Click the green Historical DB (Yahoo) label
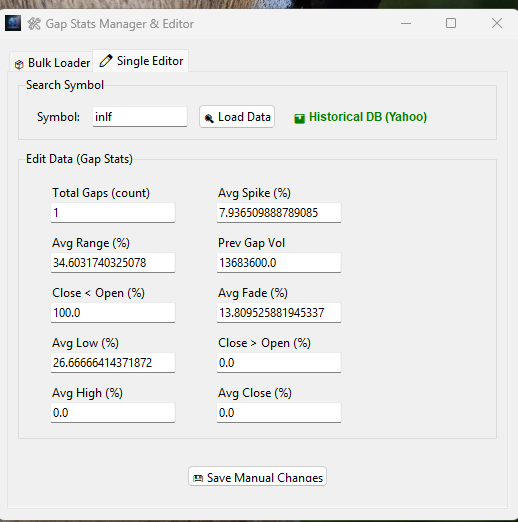 coord(368,117)
